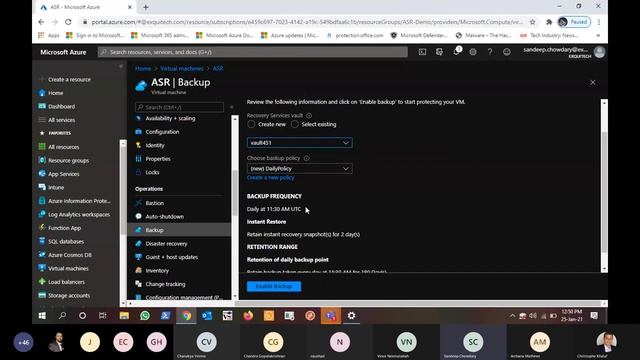Click Create a resource in sidebar

click(x=69, y=80)
